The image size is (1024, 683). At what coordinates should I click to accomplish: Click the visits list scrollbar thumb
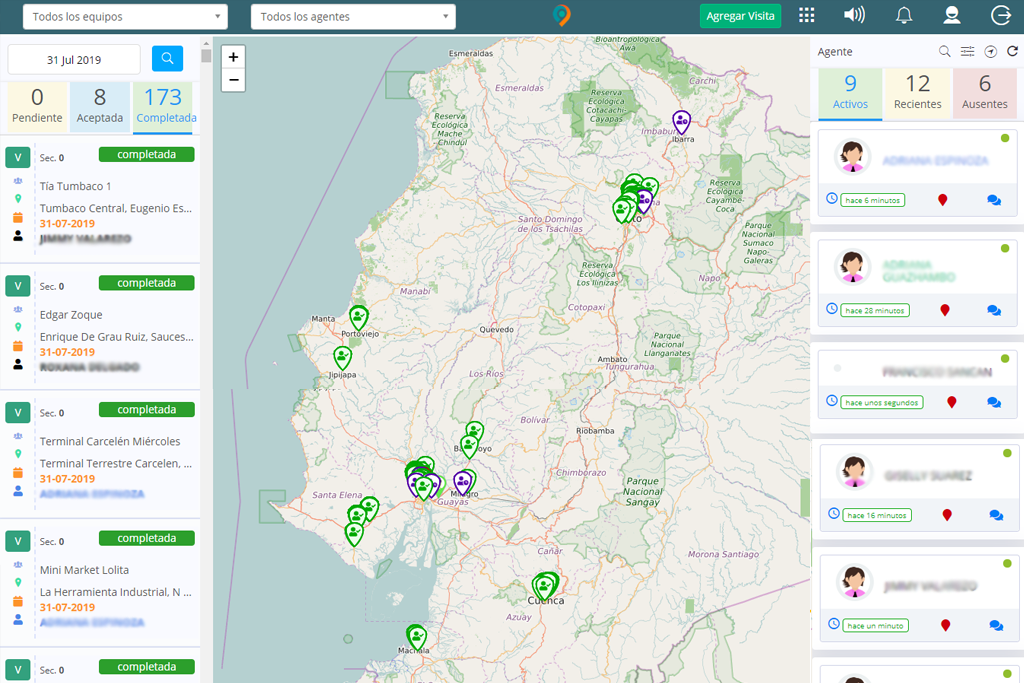coord(206,56)
